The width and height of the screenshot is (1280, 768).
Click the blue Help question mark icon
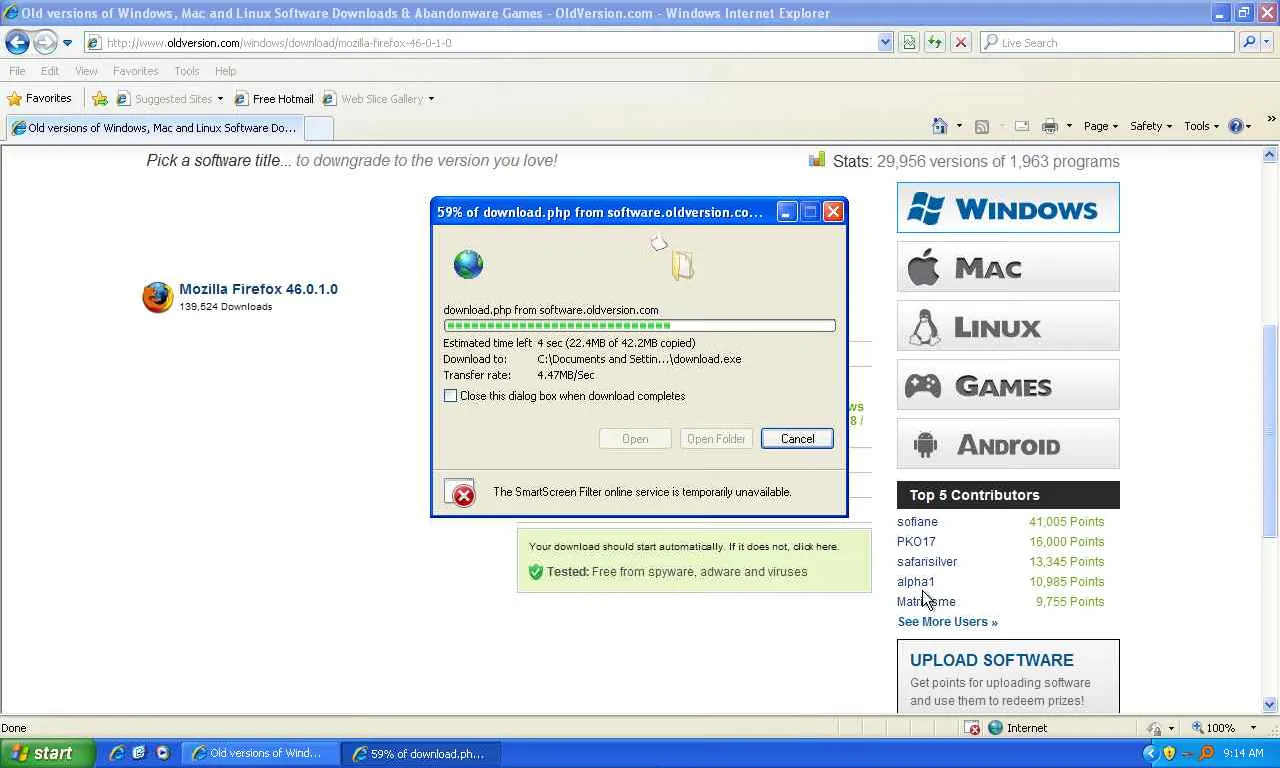(1236, 126)
